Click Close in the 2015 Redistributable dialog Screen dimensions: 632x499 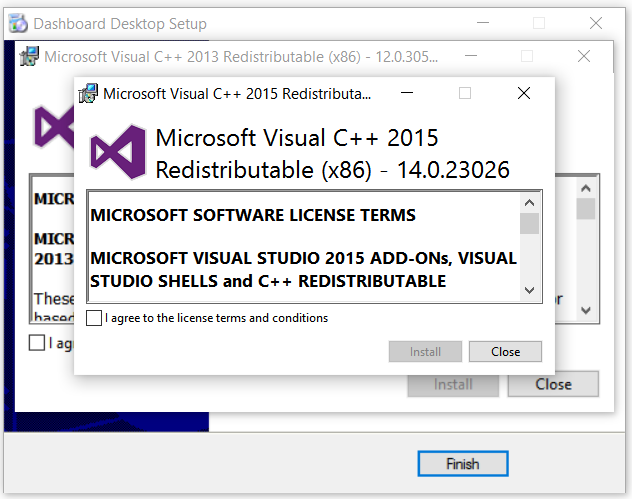(505, 351)
